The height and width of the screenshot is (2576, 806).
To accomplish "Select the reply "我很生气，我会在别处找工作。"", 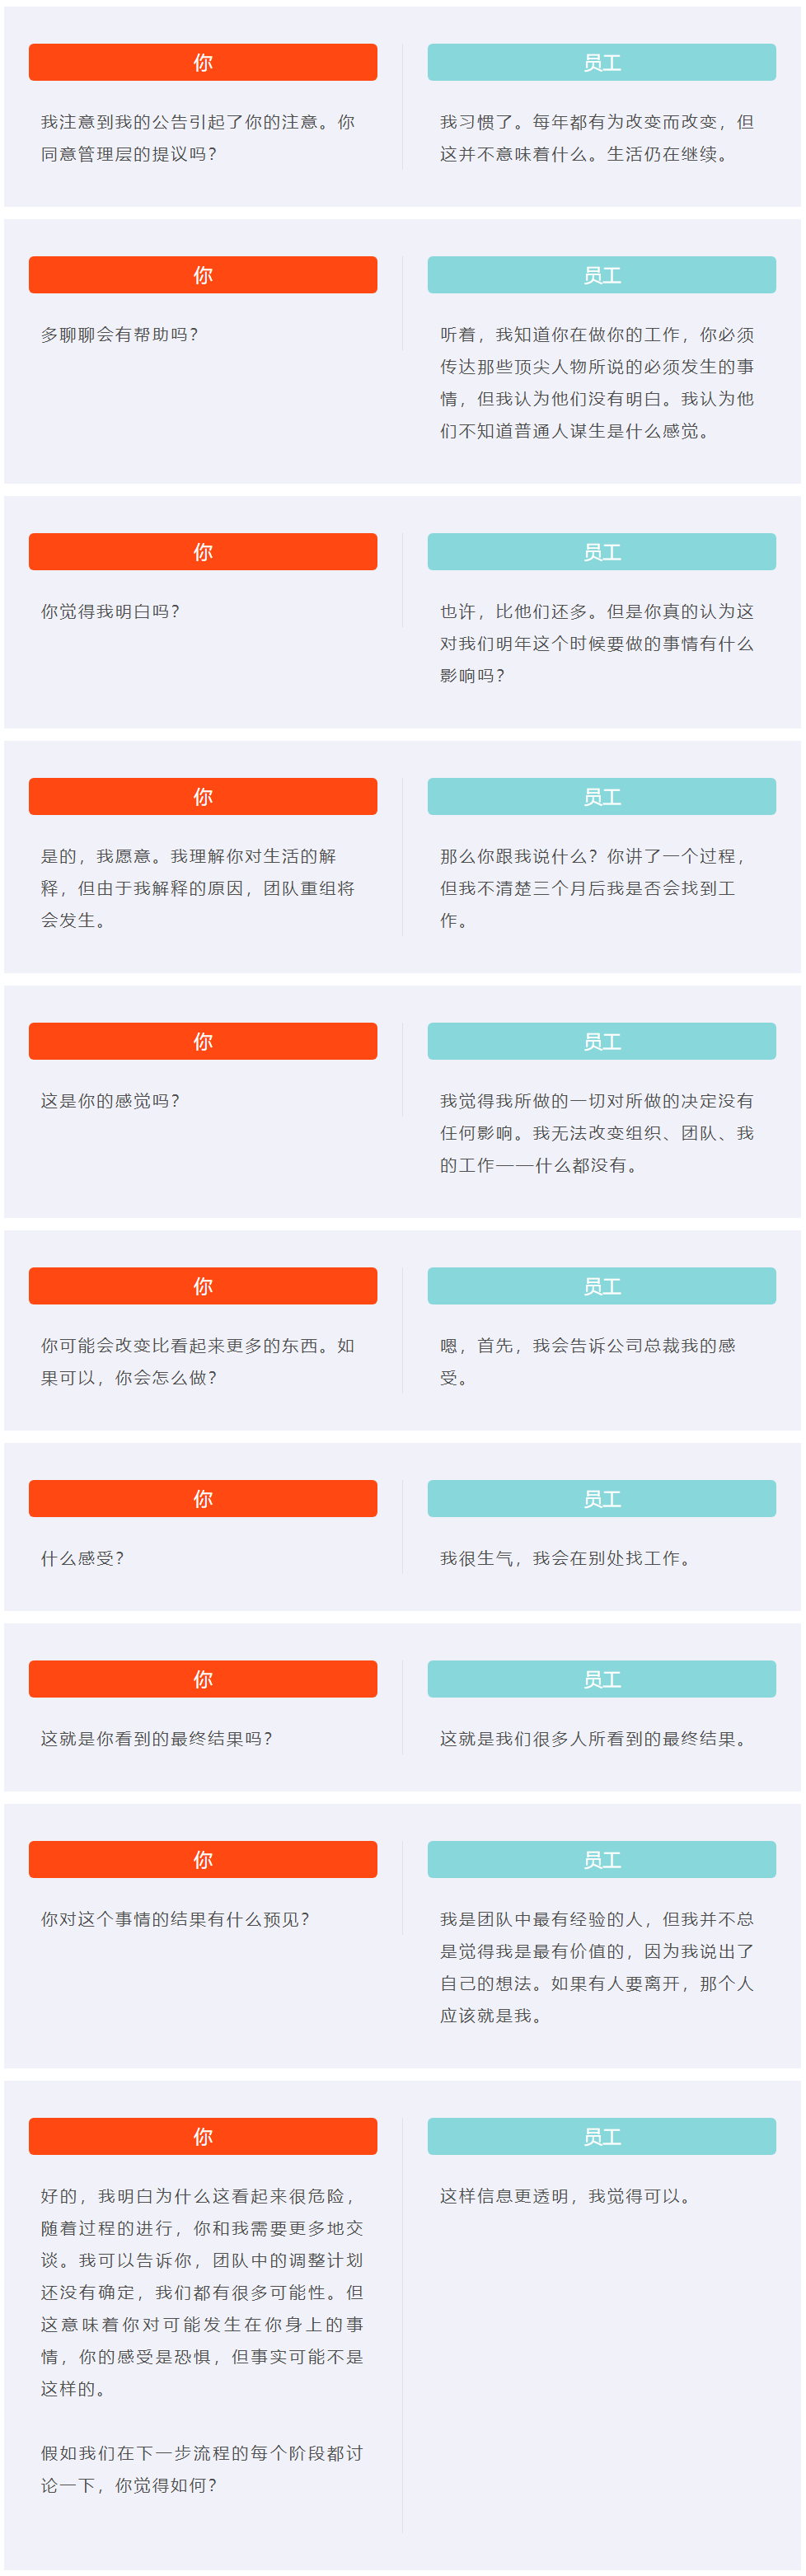I will (566, 1558).
